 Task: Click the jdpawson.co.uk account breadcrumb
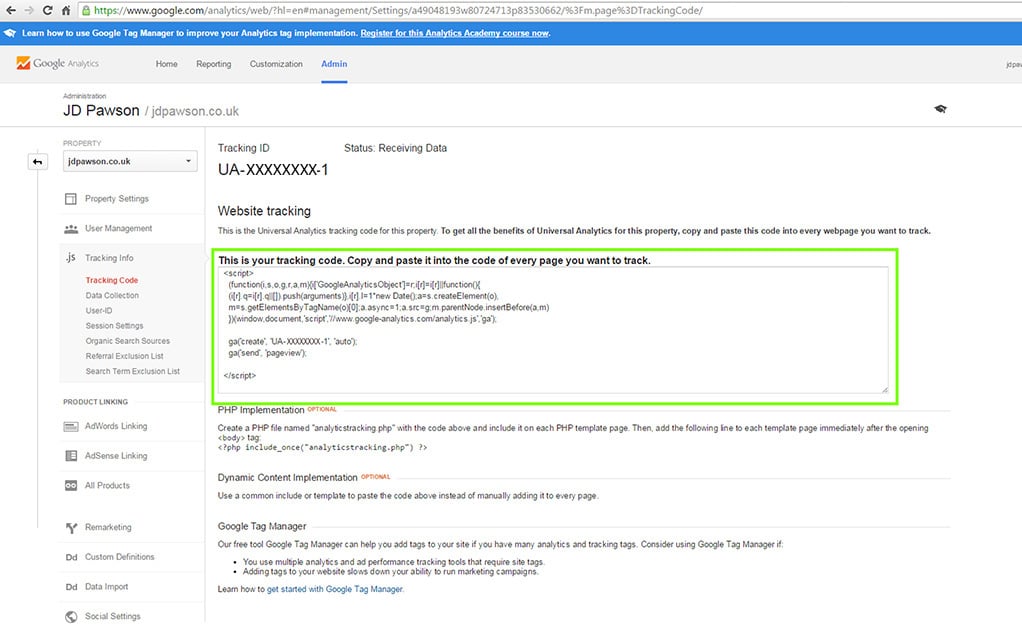click(195, 111)
